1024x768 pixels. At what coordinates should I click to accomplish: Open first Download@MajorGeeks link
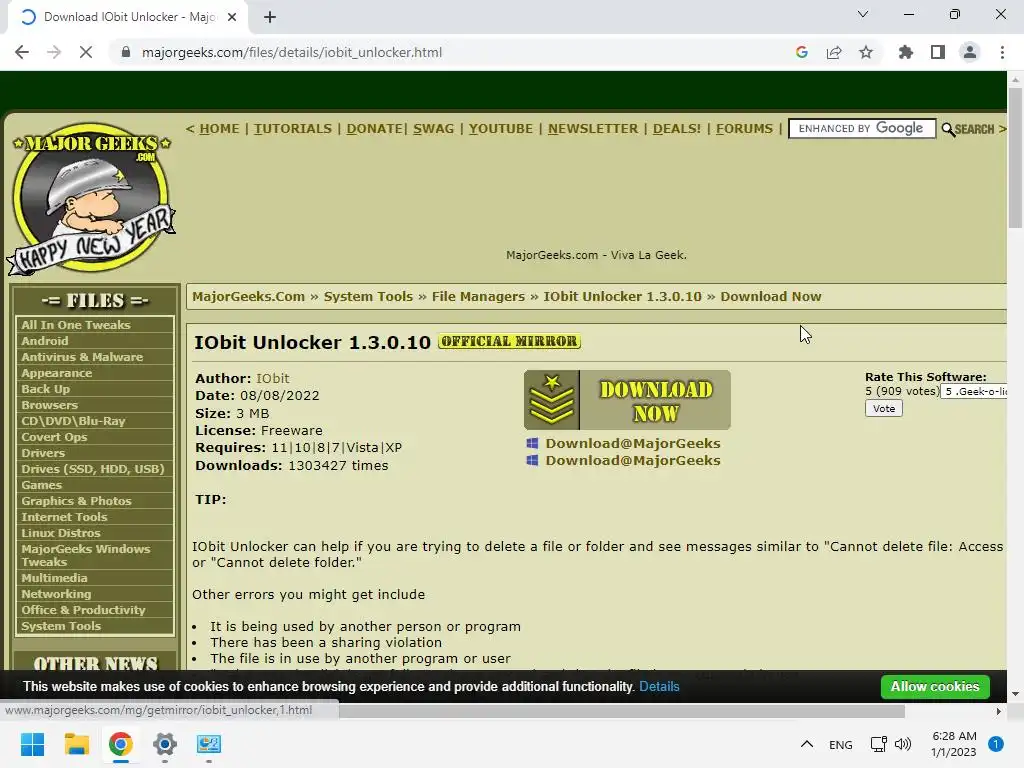tap(633, 443)
